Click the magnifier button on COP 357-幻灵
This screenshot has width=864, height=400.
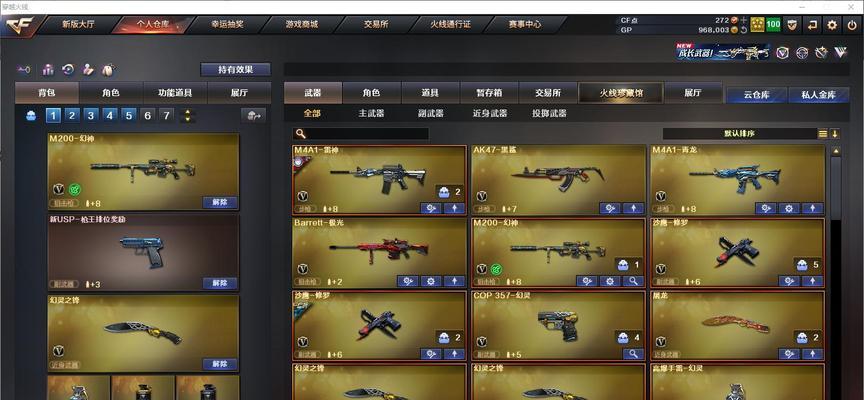[x=633, y=354]
